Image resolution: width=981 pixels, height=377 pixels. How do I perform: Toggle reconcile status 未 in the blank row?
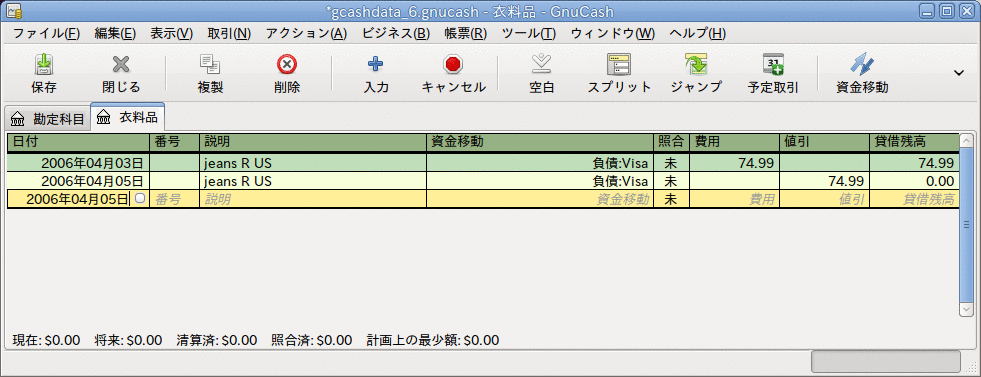click(671, 199)
